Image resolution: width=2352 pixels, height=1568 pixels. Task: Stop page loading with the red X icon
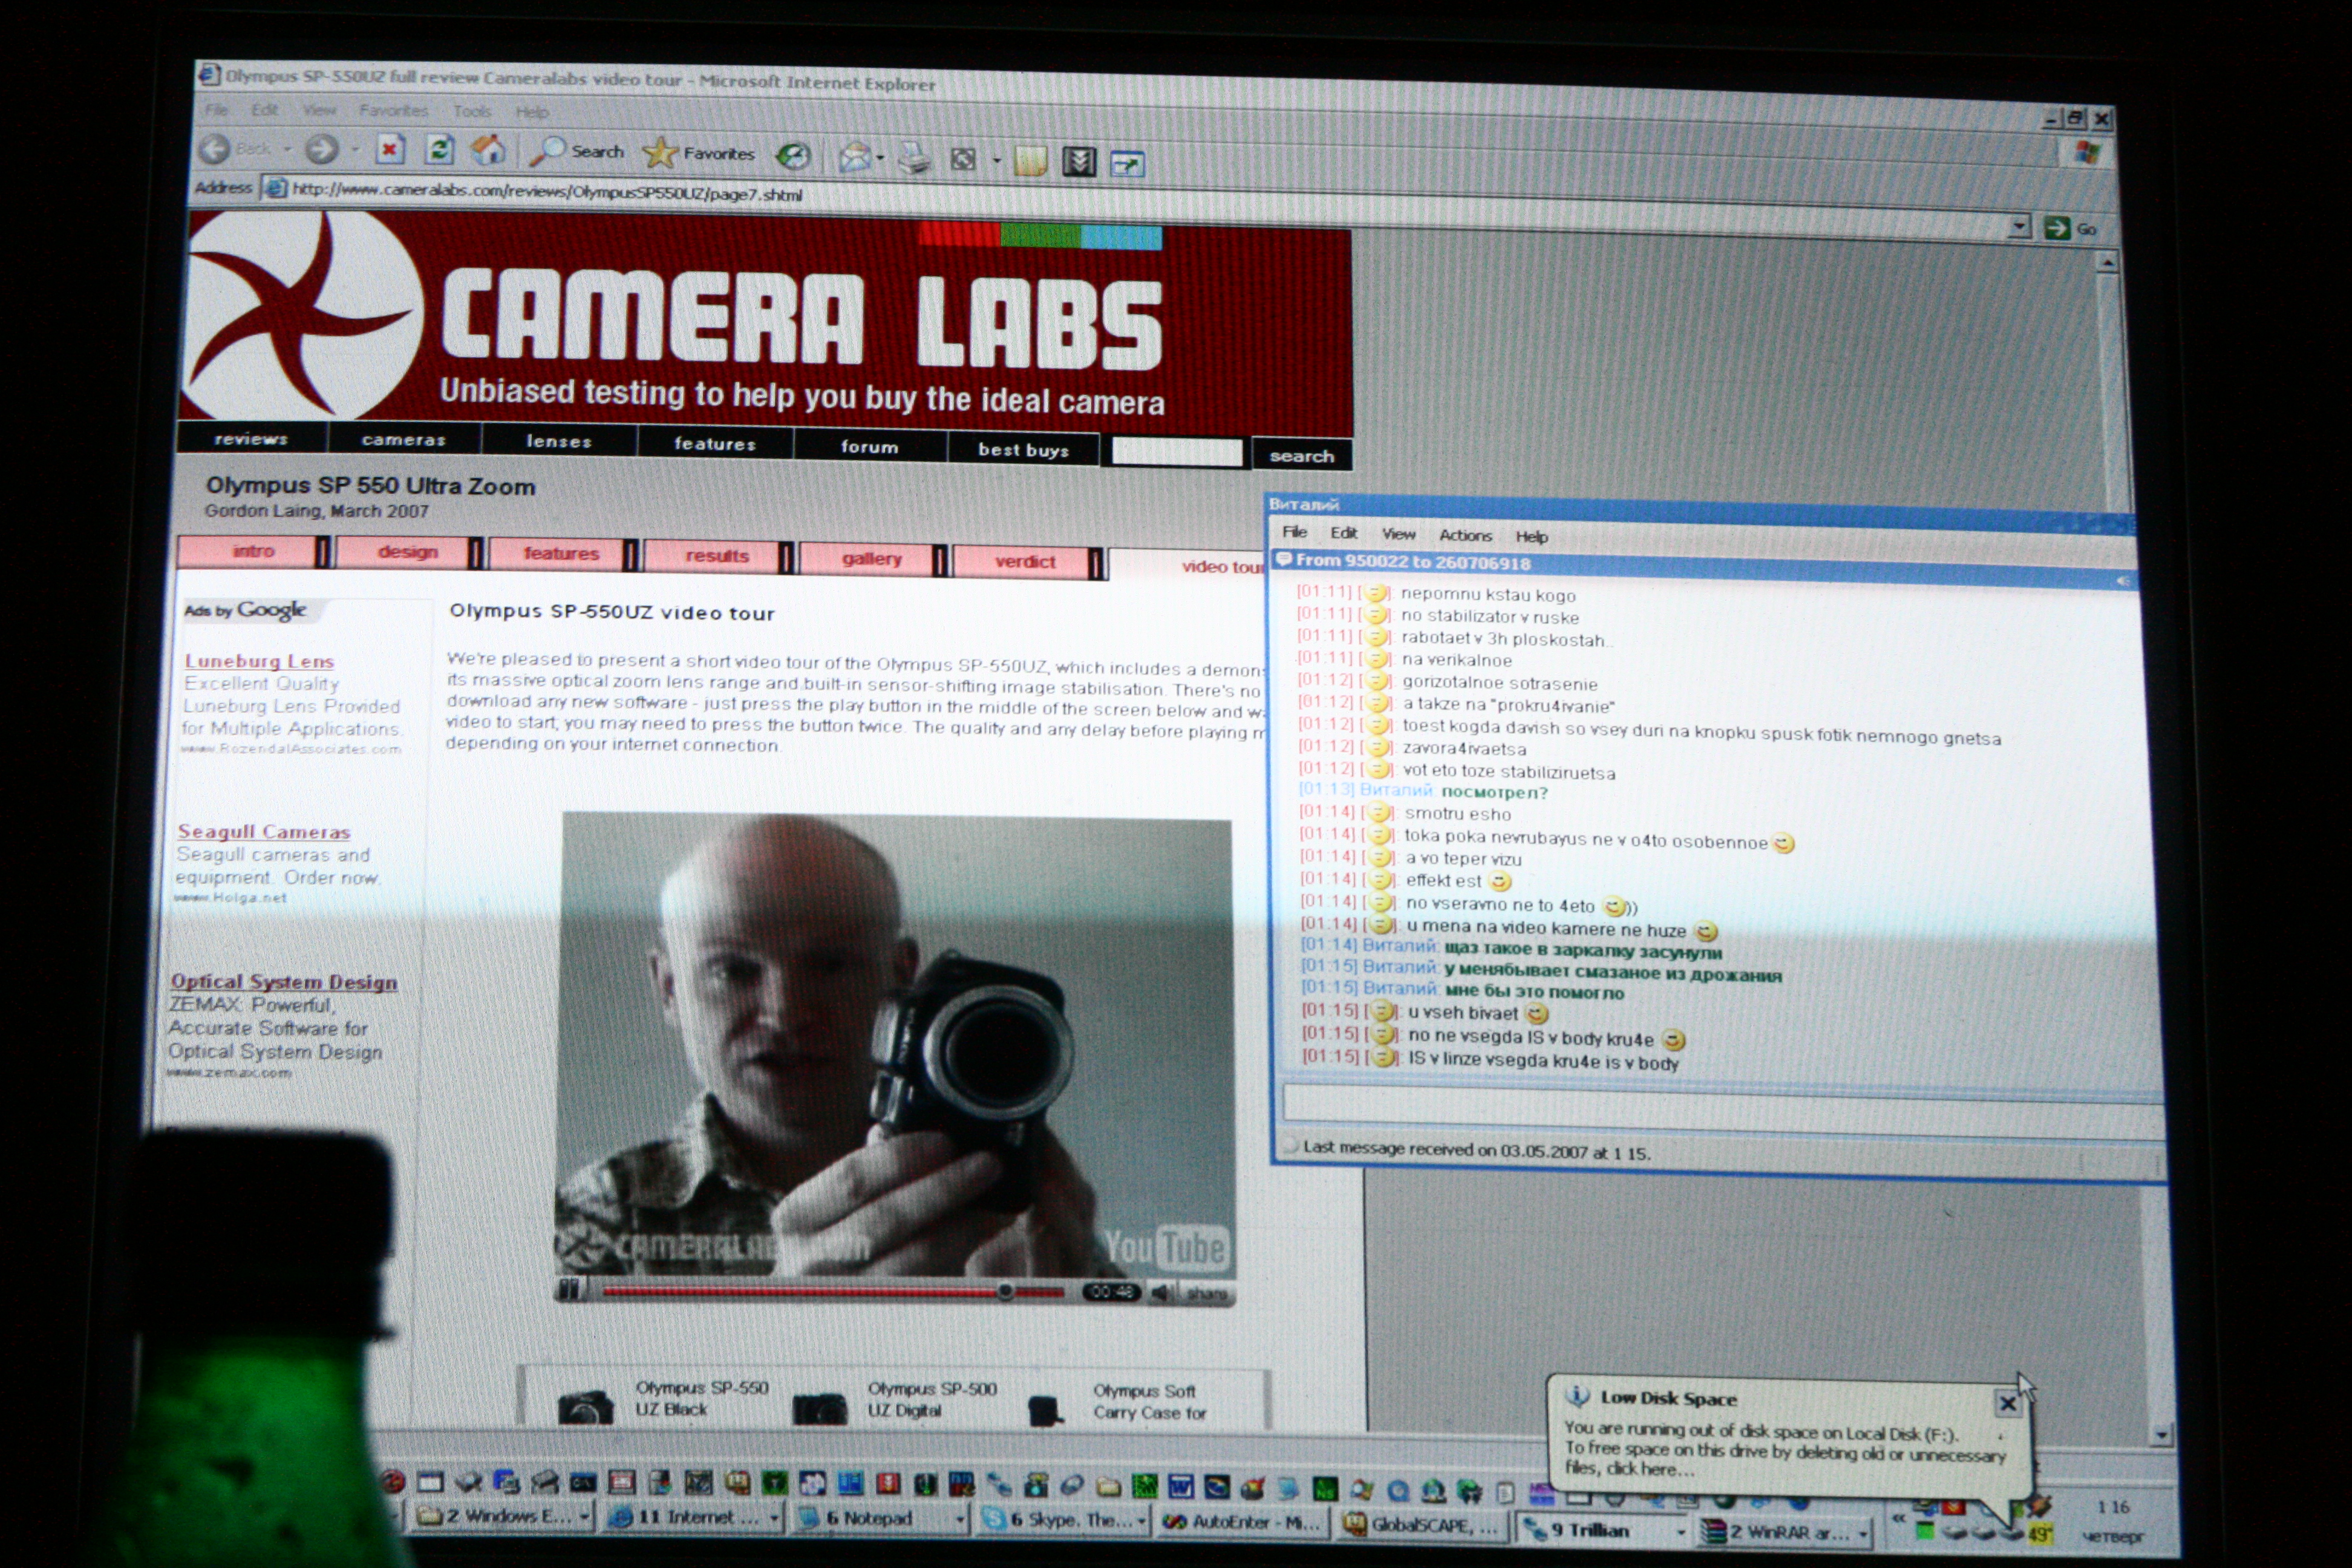click(390, 150)
